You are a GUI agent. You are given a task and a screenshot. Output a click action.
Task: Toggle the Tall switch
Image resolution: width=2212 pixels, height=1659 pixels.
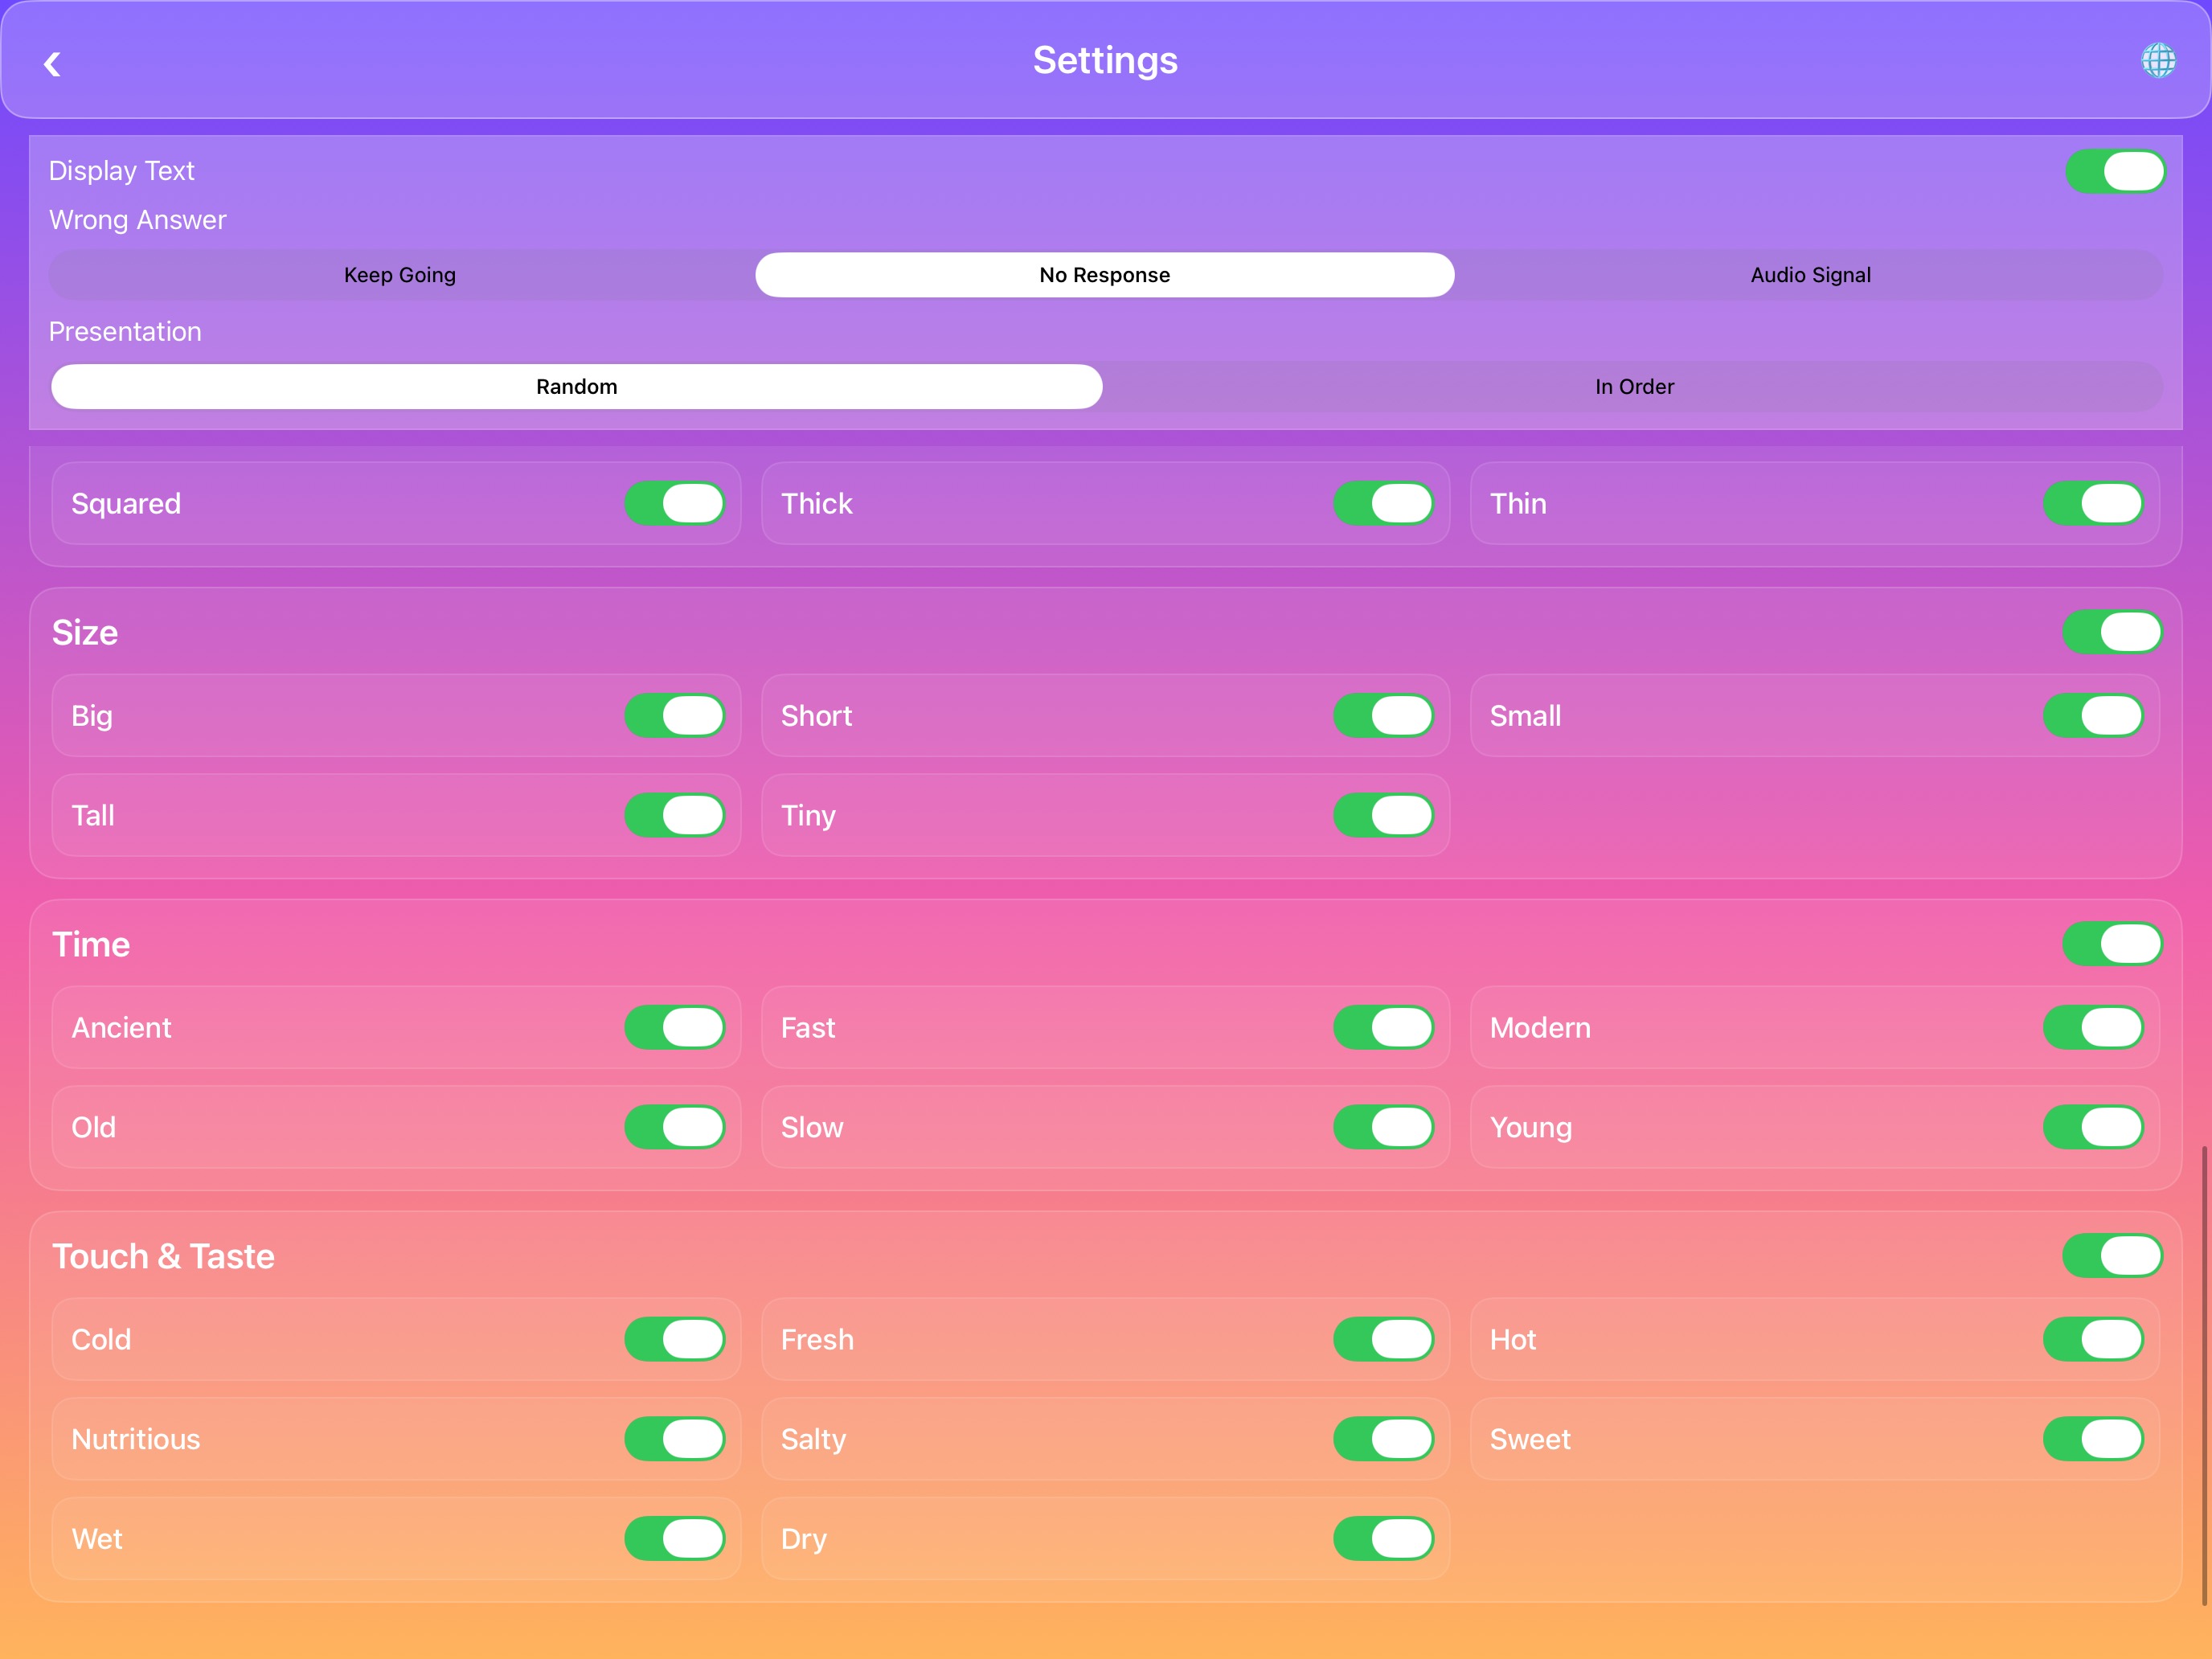point(675,815)
